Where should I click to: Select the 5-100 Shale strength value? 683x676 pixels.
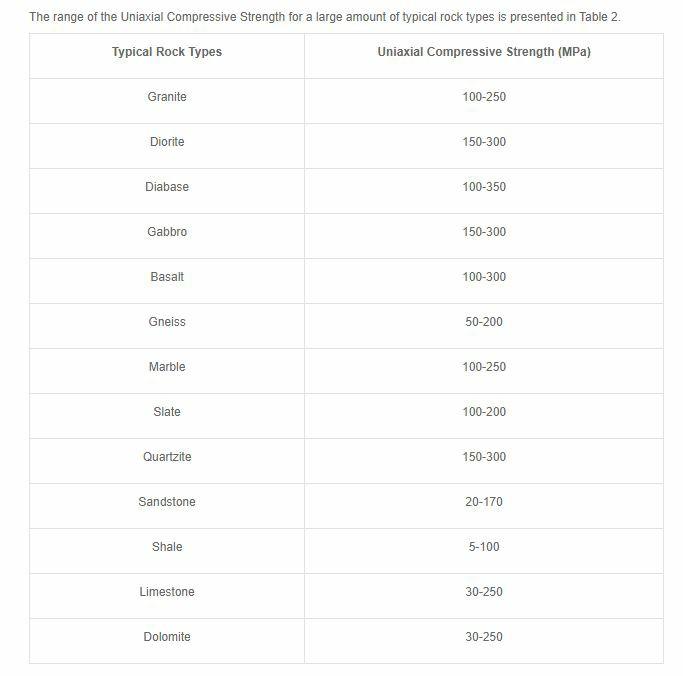(x=484, y=547)
